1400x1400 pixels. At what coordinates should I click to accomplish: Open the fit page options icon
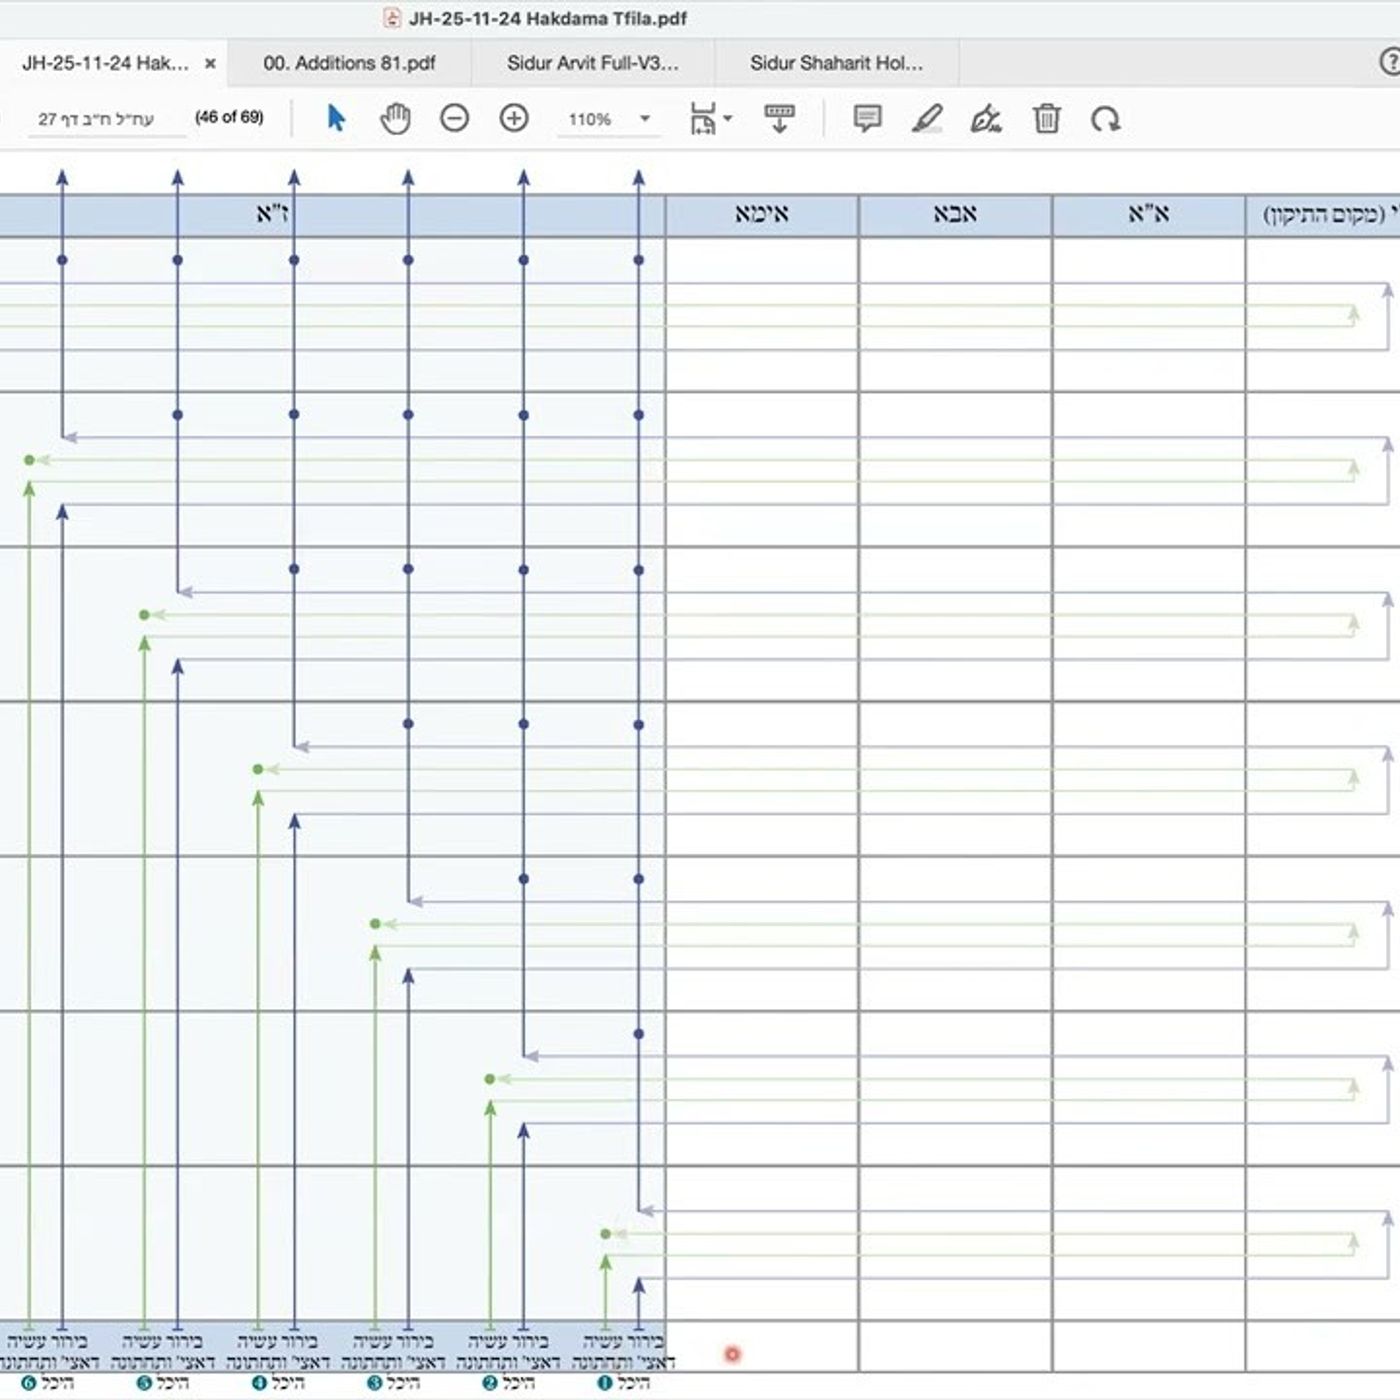703,119
